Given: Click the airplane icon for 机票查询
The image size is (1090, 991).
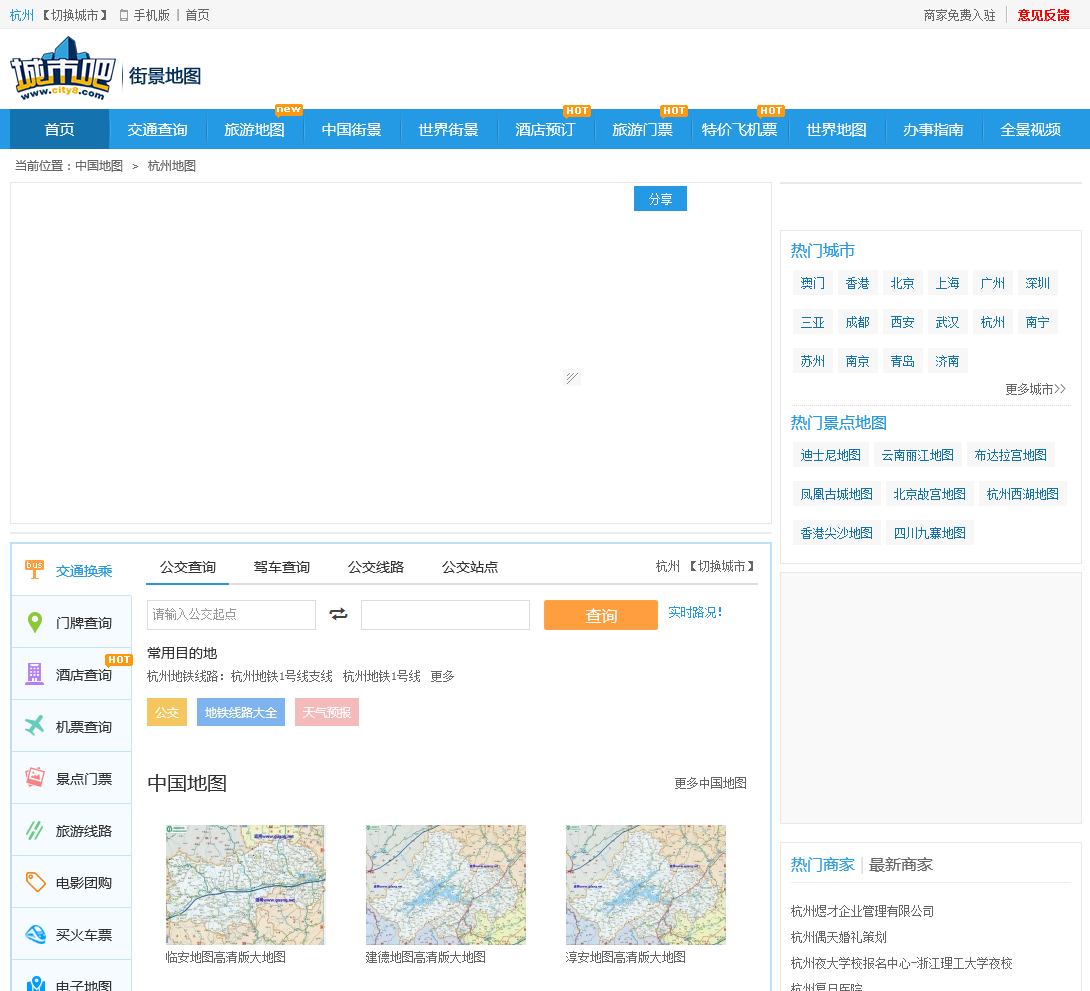Looking at the screenshot, I should point(35,726).
